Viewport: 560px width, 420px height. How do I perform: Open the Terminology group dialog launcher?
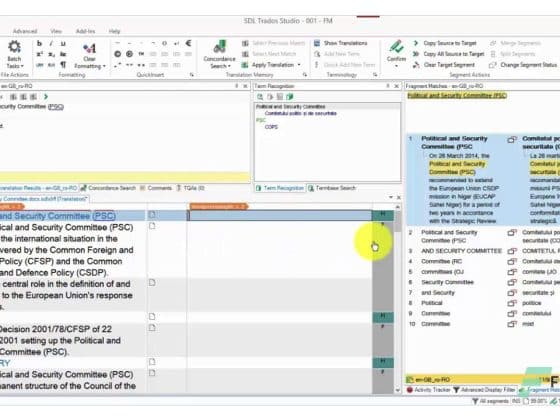tap(375, 75)
